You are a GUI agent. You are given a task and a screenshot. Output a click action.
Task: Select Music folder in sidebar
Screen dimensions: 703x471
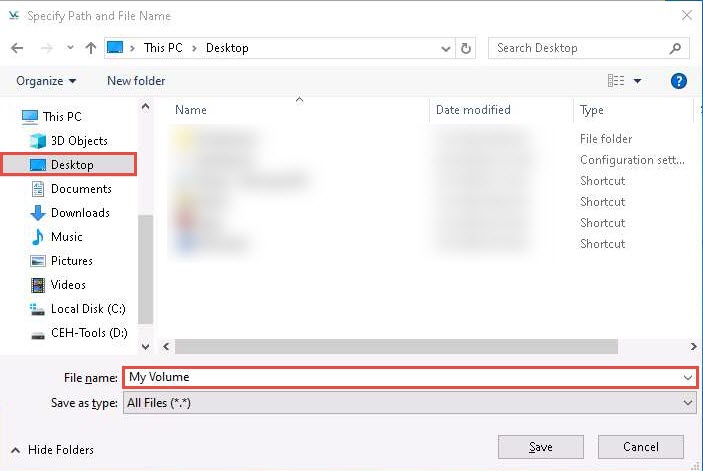pos(66,237)
